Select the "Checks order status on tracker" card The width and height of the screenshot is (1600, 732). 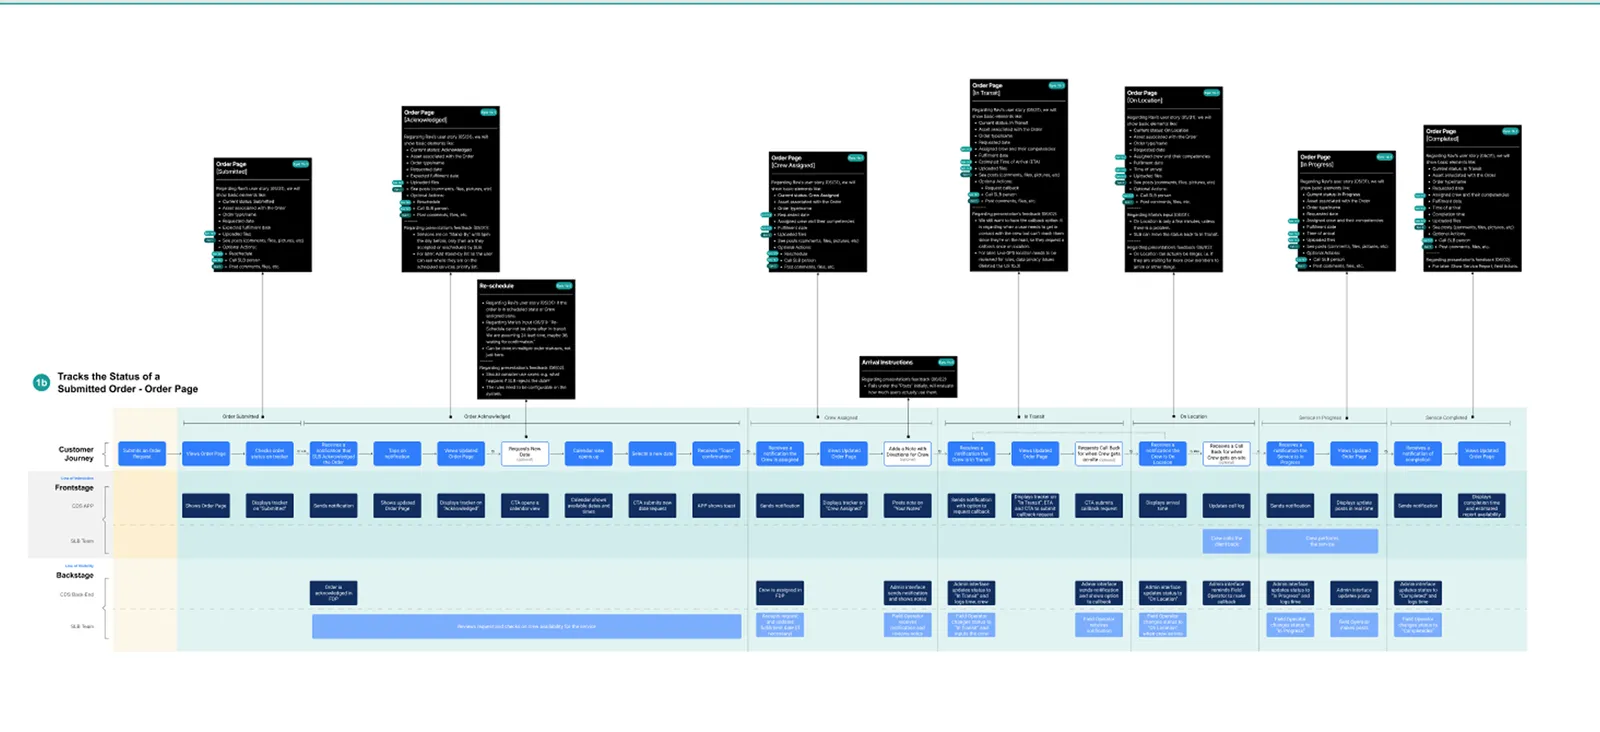click(x=270, y=454)
